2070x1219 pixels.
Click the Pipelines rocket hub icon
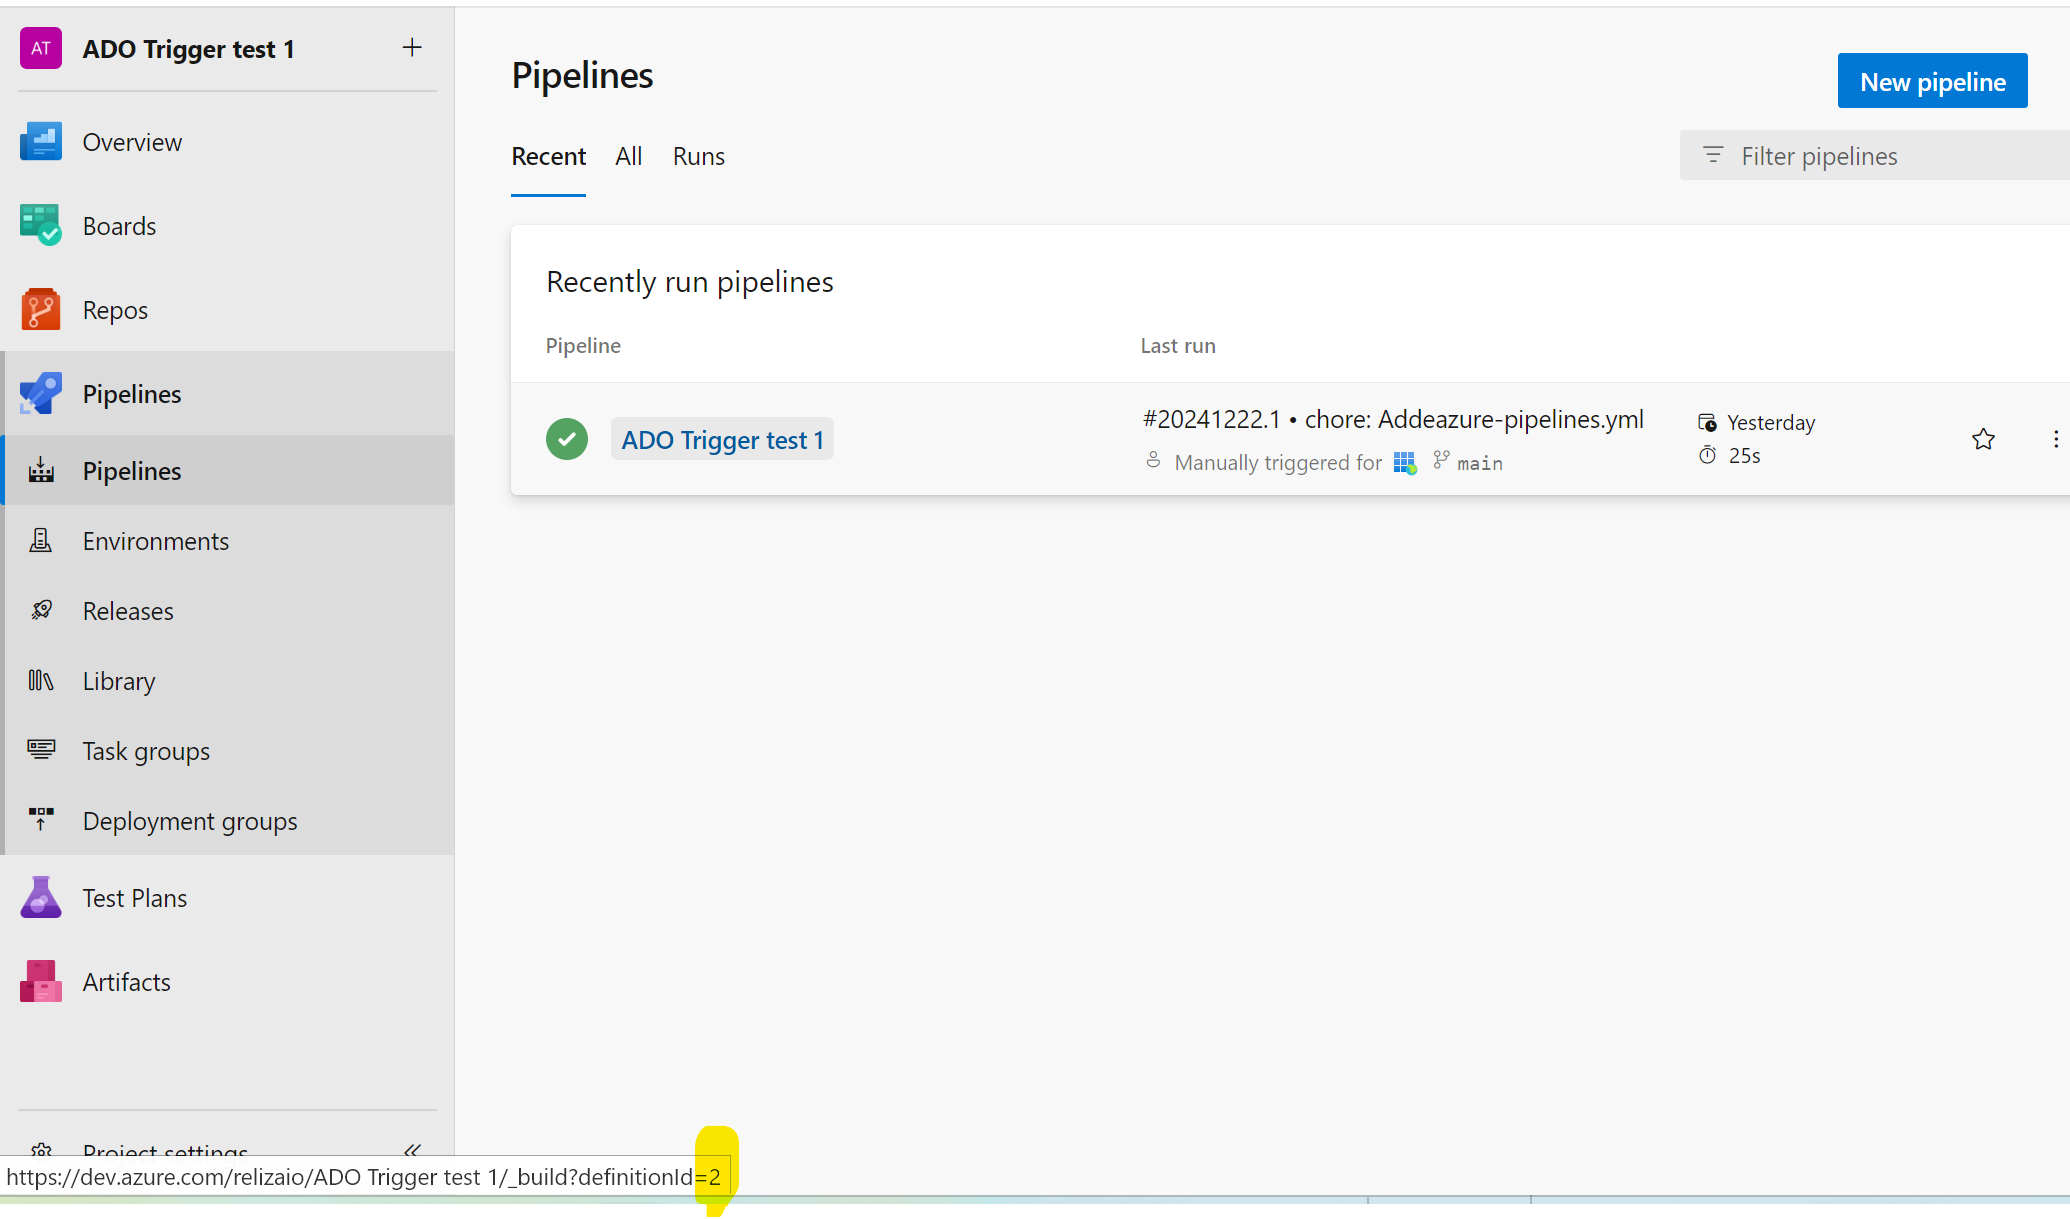41,394
